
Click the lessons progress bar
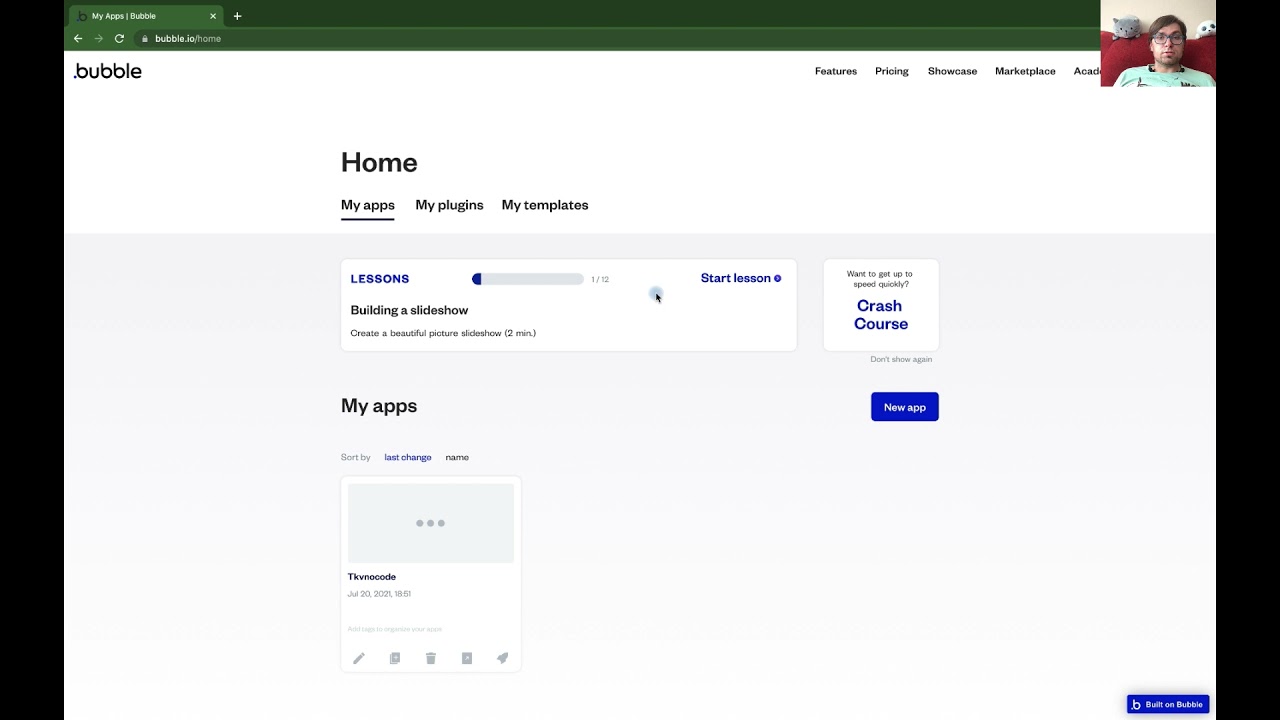[x=528, y=279]
